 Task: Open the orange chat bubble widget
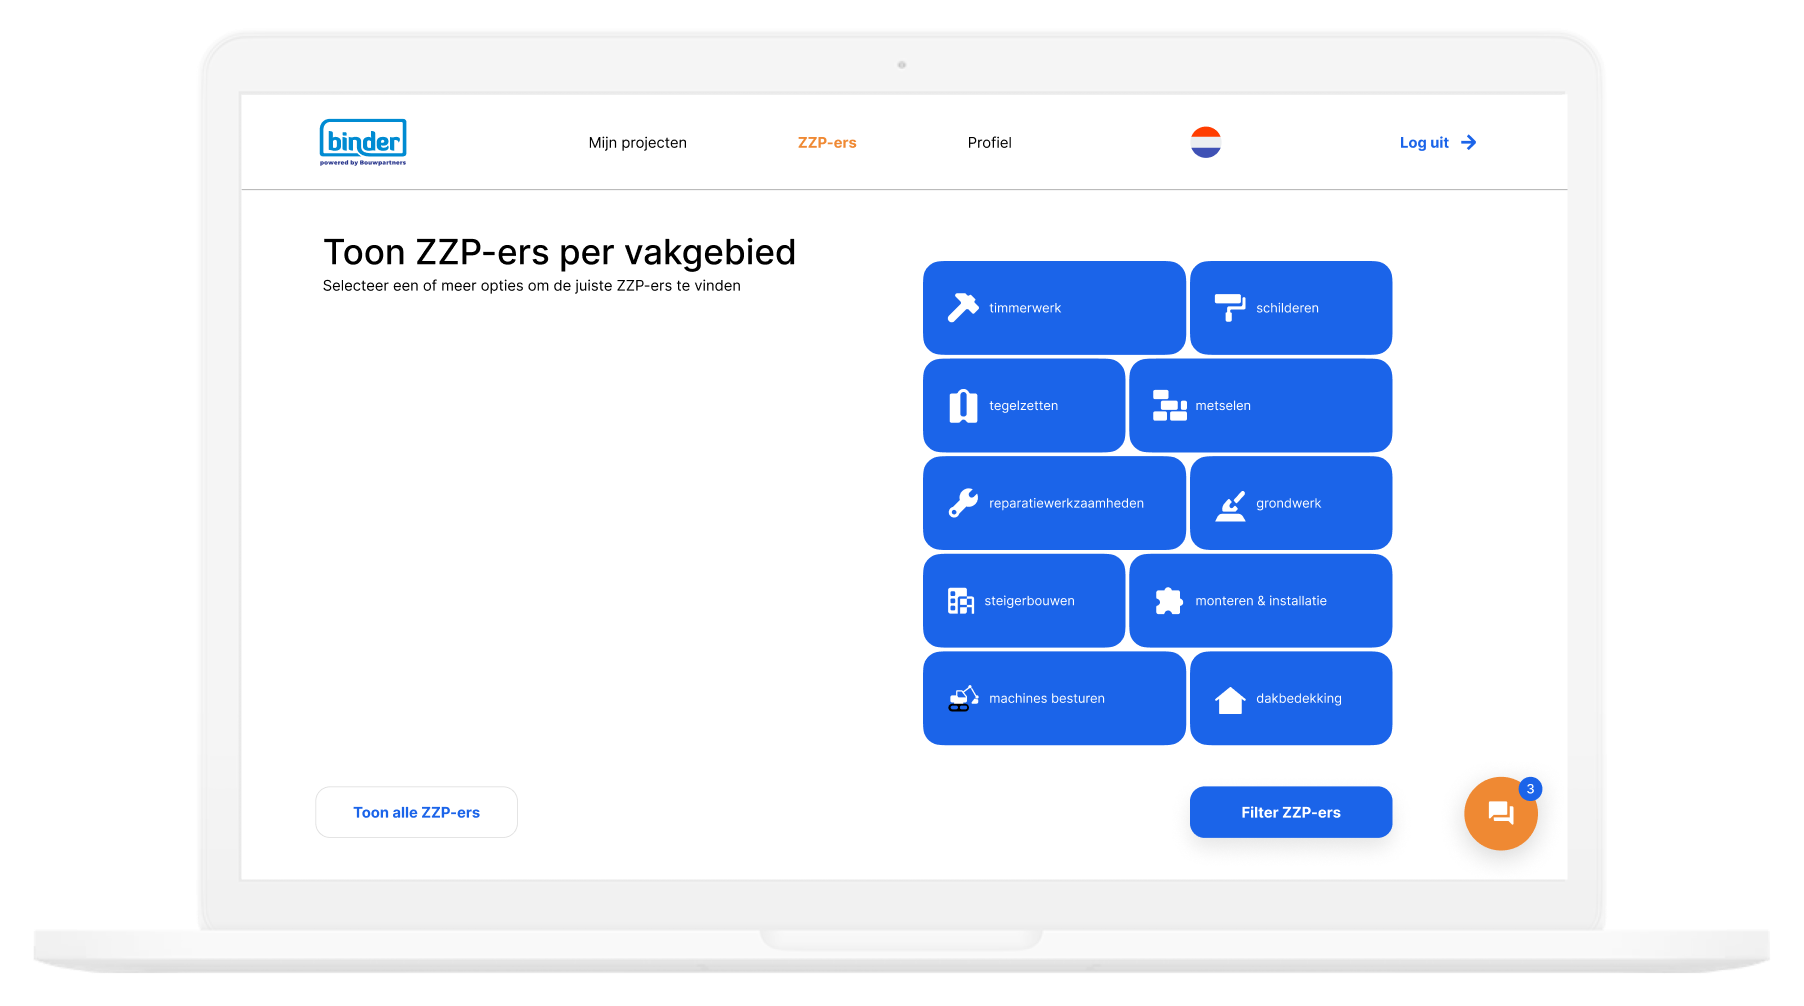(1500, 814)
